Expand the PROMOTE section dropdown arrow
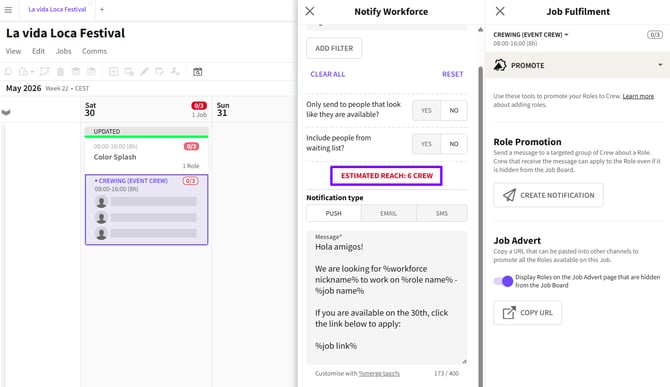This screenshot has width=670, height=387. click(660, 65)
